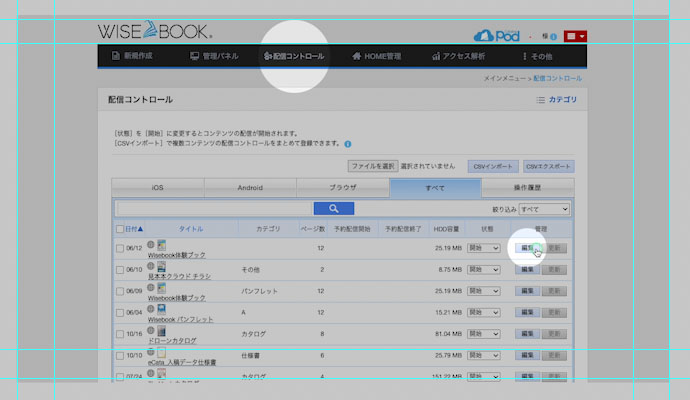Click the CSVインポート button
Viewport: 690px width, 400px height.
pos(492,165)
